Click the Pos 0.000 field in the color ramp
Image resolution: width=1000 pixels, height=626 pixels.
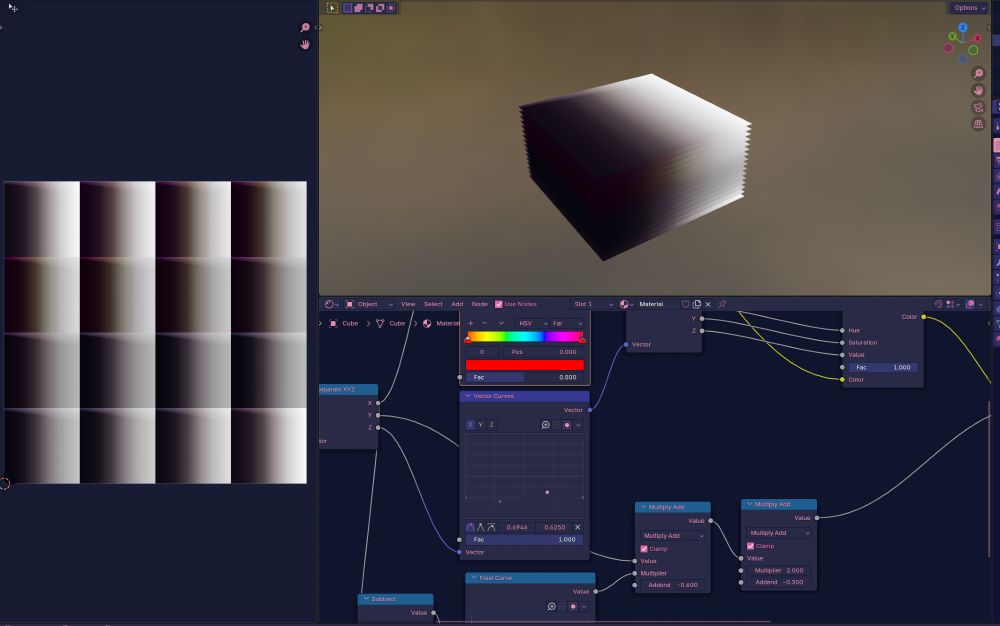tap(543, 352)
